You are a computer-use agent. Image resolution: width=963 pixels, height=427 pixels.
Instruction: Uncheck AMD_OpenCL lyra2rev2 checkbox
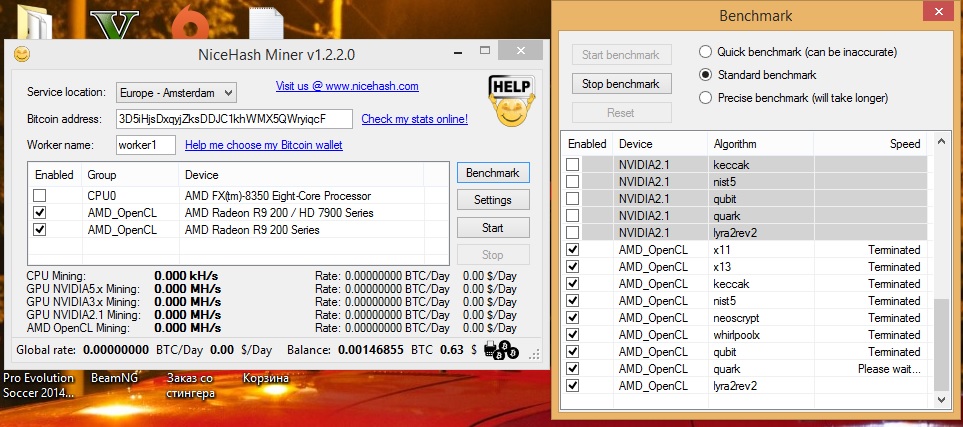point(572,386)
